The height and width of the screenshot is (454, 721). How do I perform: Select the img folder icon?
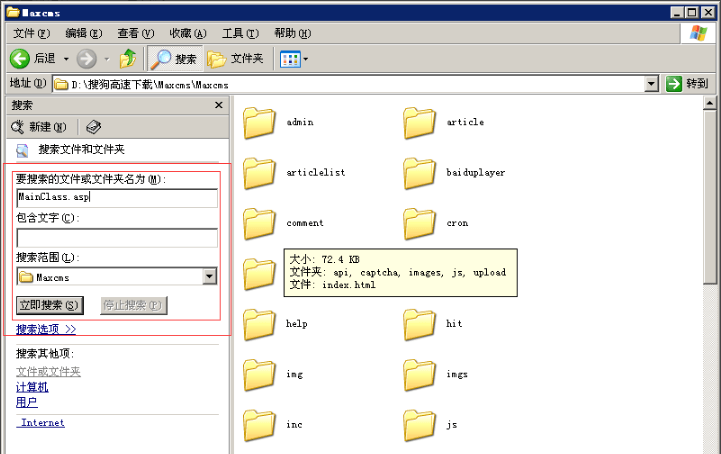(x=259, y=374)
